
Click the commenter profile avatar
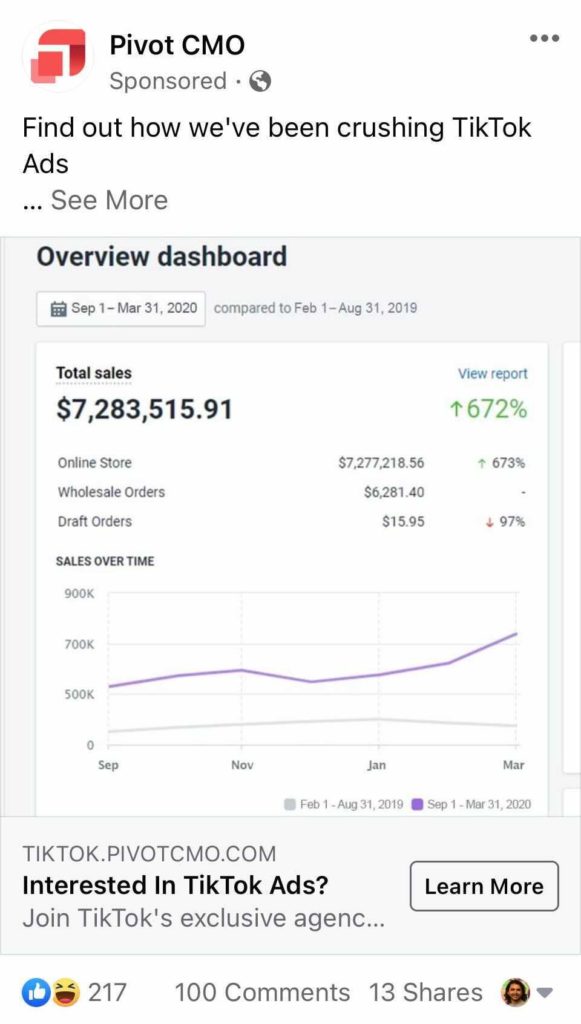[x=515, y=992]
